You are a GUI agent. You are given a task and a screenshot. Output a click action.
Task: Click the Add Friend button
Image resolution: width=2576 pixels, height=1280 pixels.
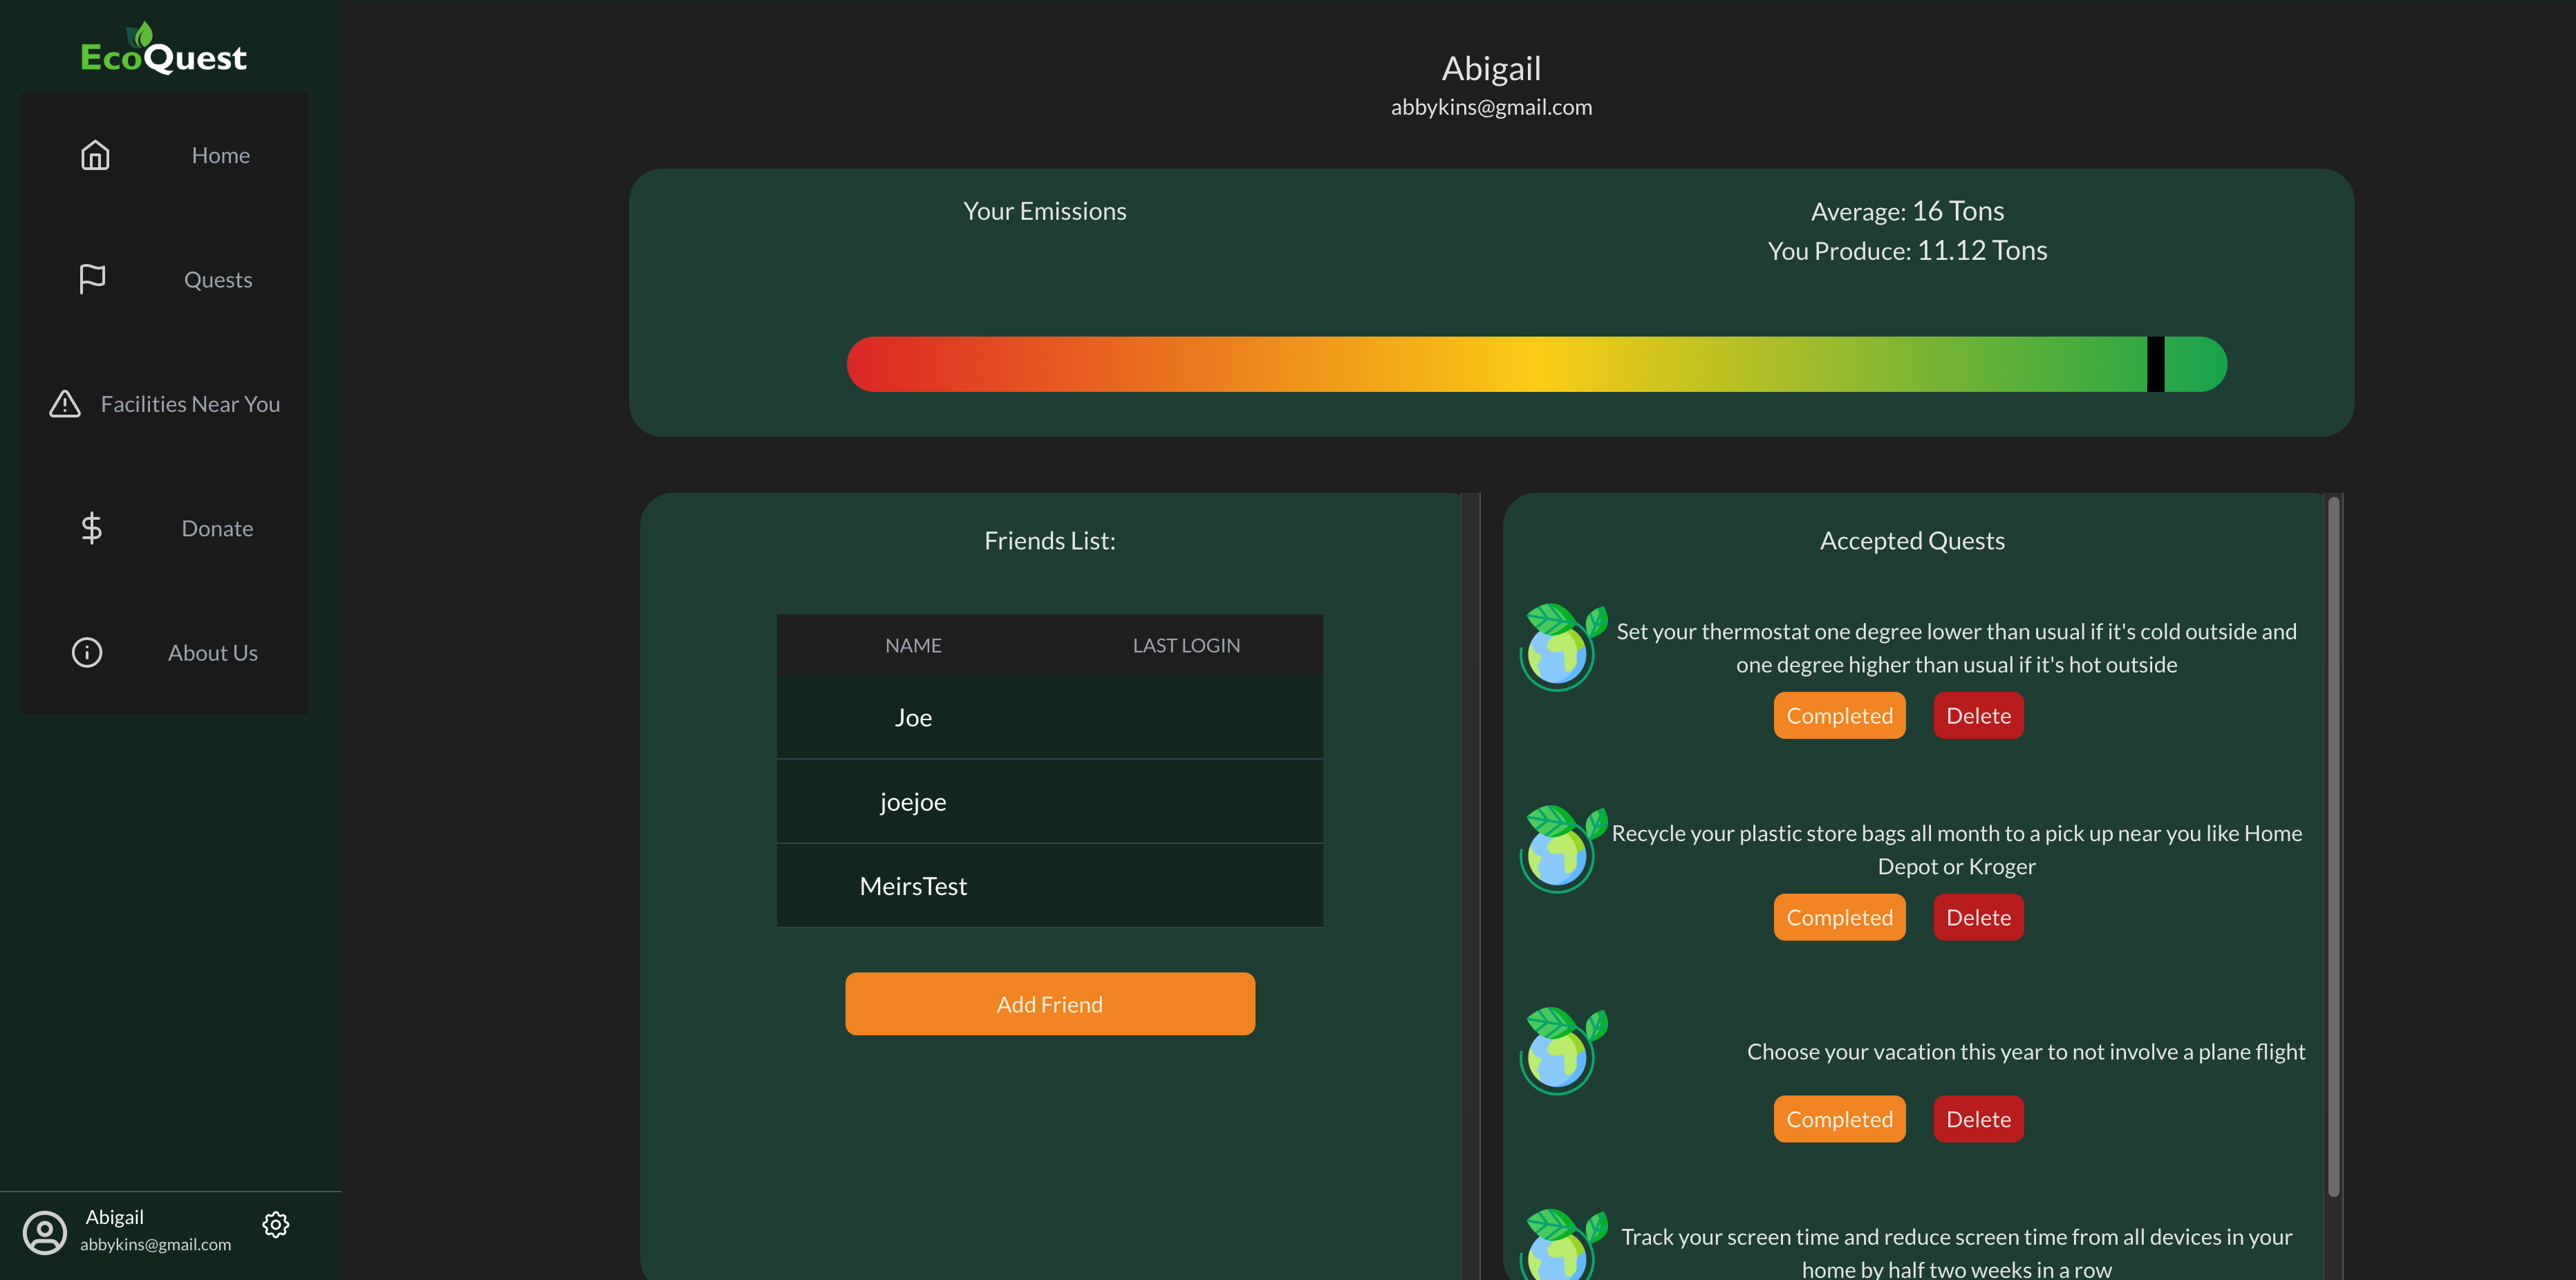(x=1049, y=1003)
